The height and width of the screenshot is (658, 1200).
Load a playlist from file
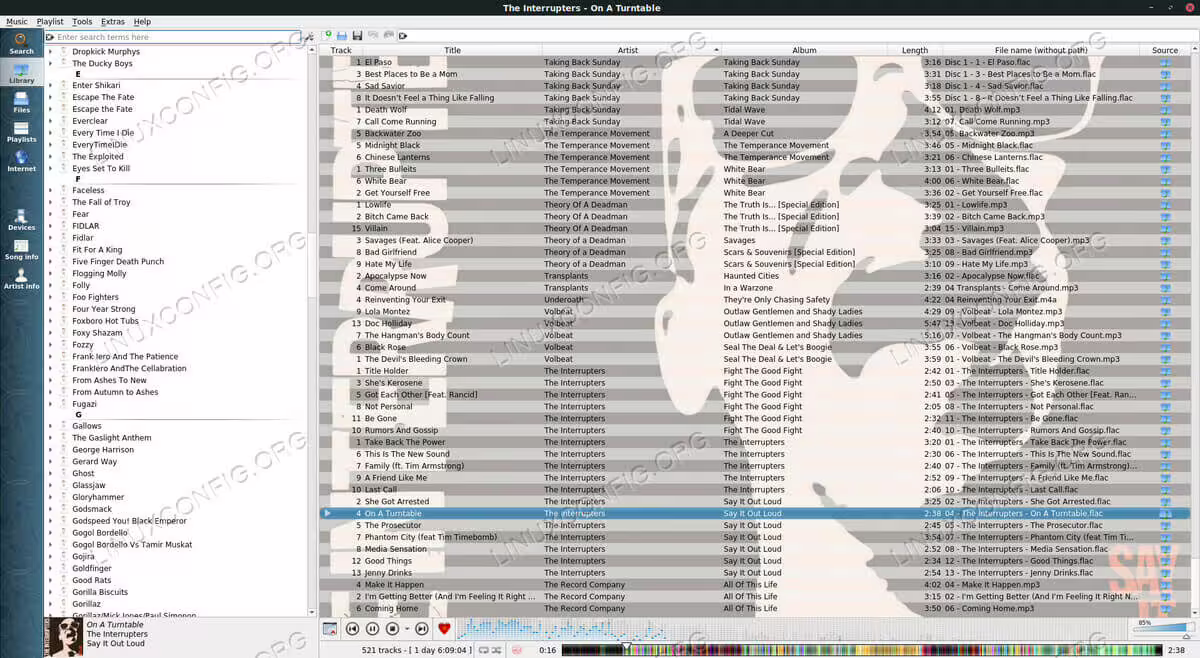click(x=342, y=36)
